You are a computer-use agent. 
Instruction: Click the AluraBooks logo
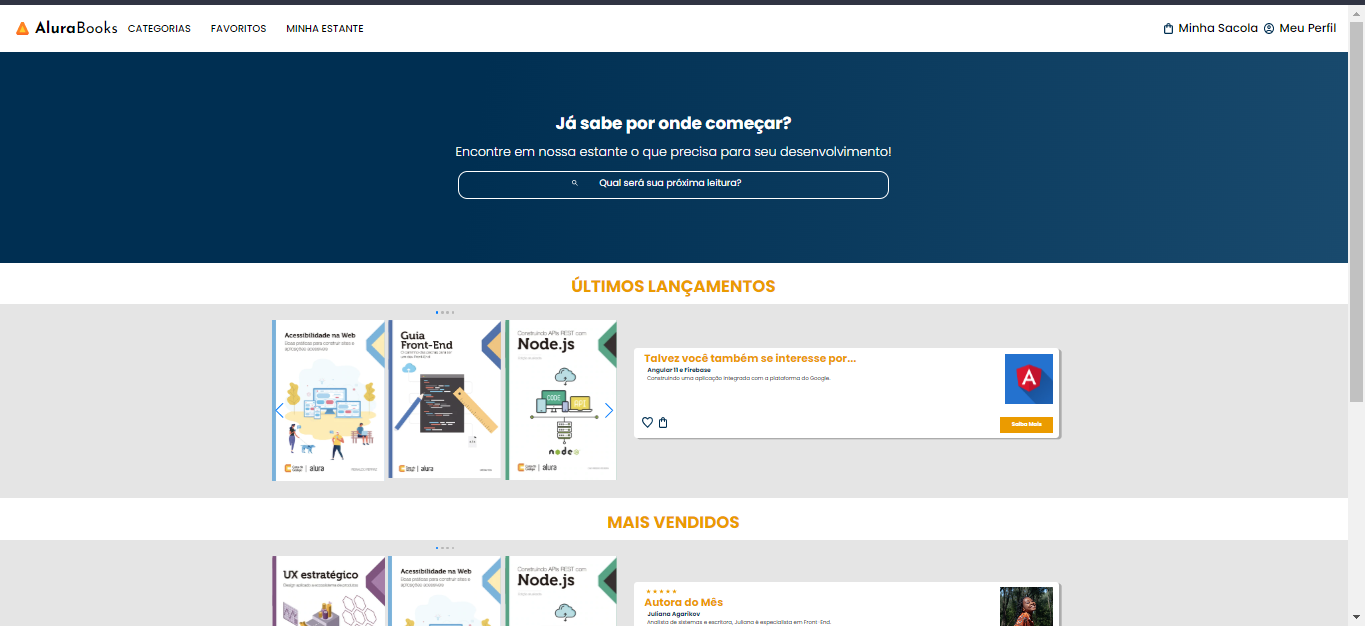pyautogui.click(x=67, y=28)
